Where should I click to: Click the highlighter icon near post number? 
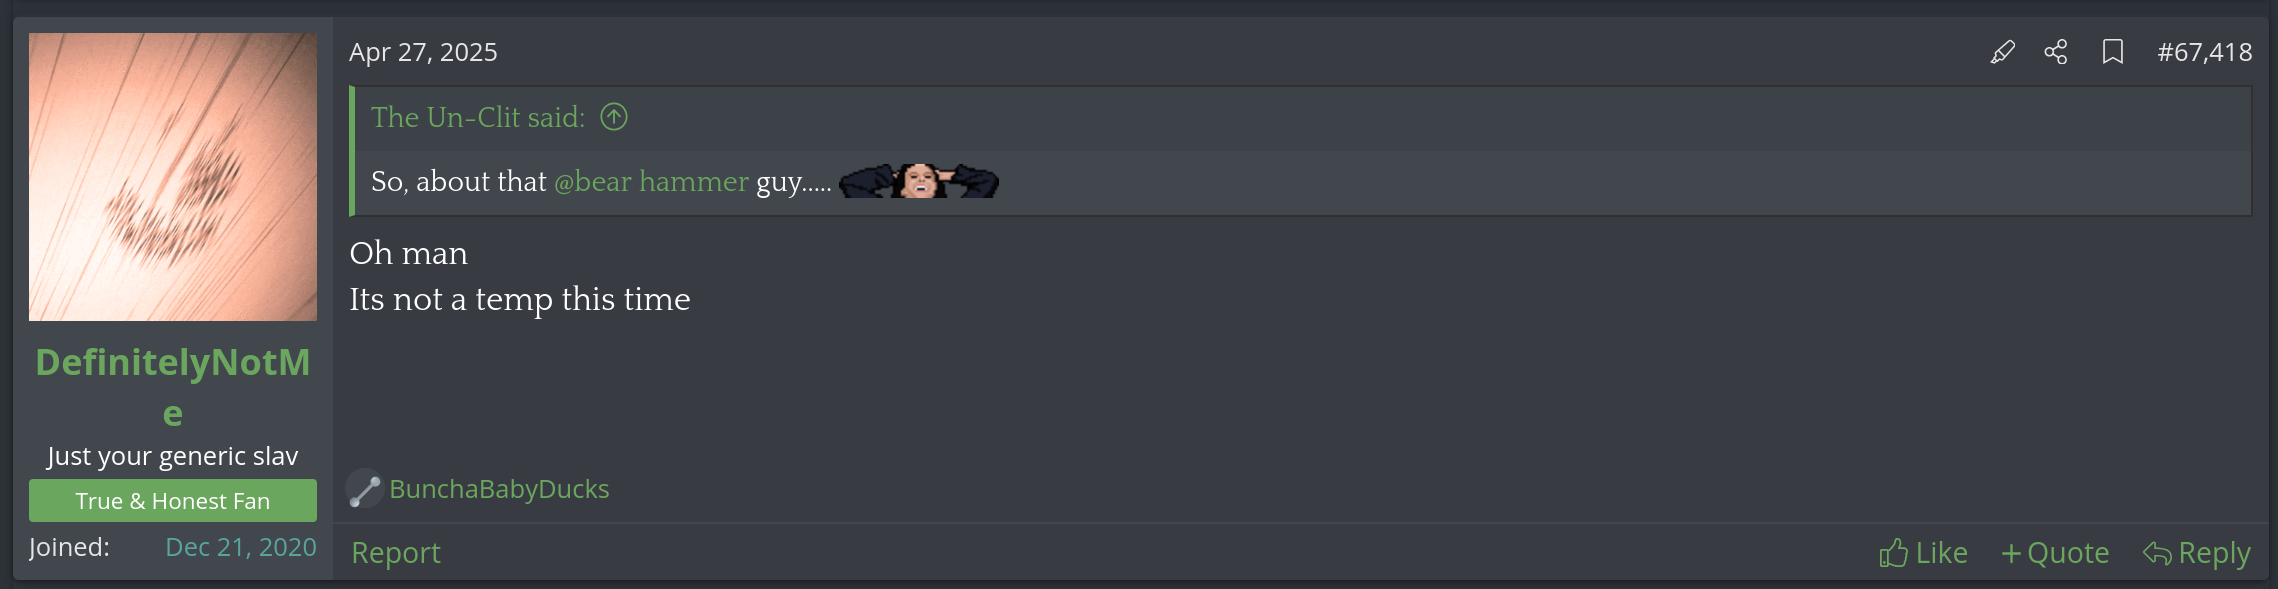(2002, 52)
